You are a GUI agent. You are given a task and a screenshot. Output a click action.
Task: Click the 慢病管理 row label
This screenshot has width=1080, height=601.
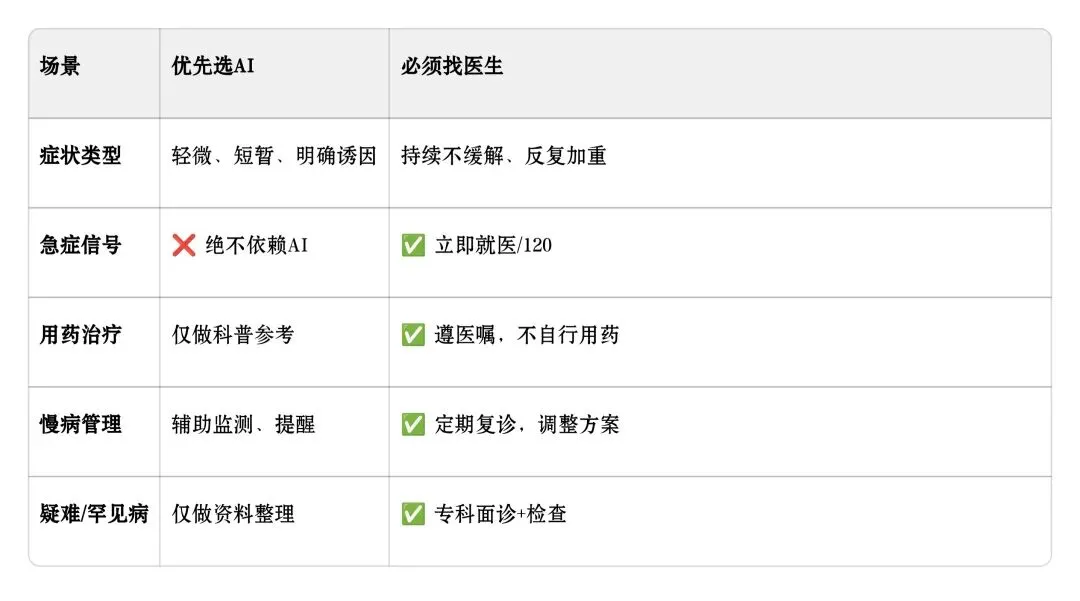[81, 424]
